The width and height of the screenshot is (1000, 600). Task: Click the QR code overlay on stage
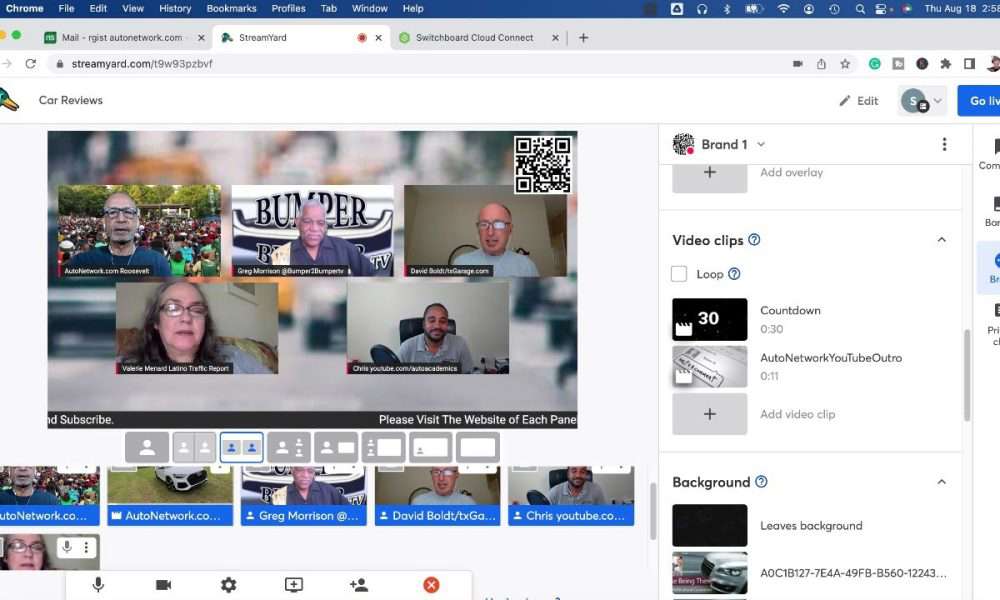point(543,165)
